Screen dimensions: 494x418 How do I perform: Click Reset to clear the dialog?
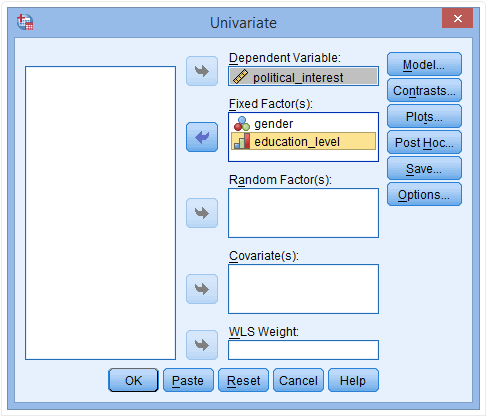[243, 380]
